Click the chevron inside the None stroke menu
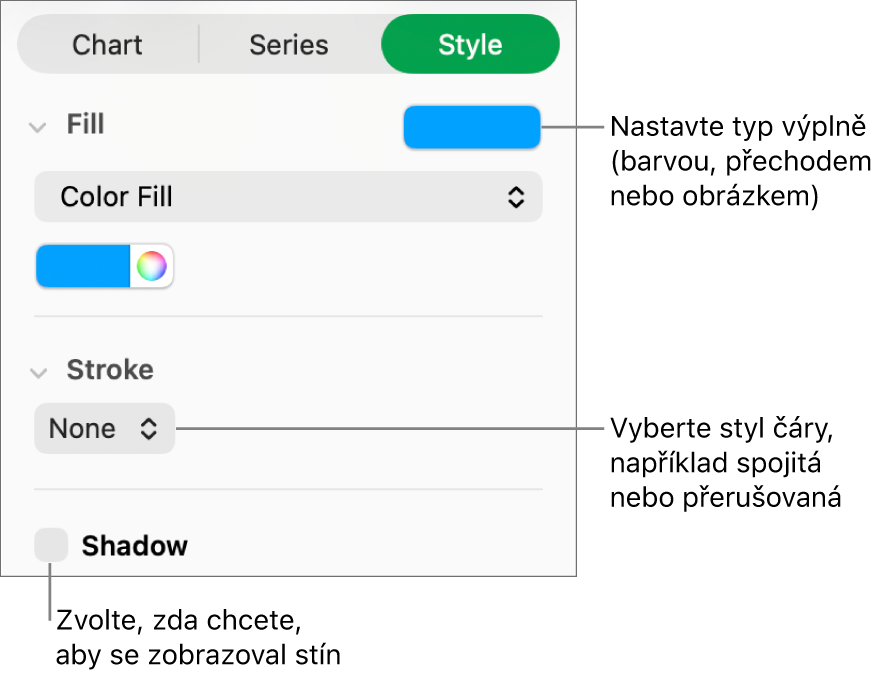 pyautogui.click(x=148, y=428)
